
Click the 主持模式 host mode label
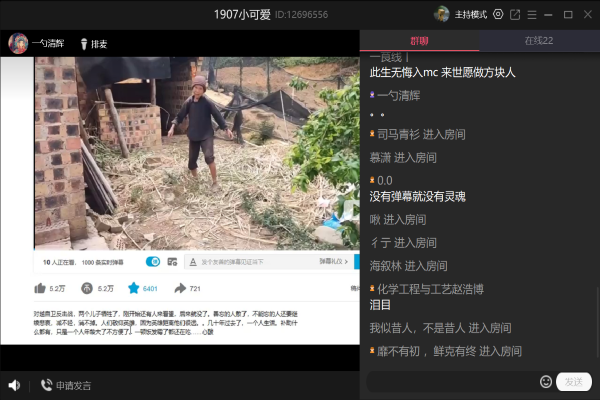pyautogui.click(x=470, y=14)
